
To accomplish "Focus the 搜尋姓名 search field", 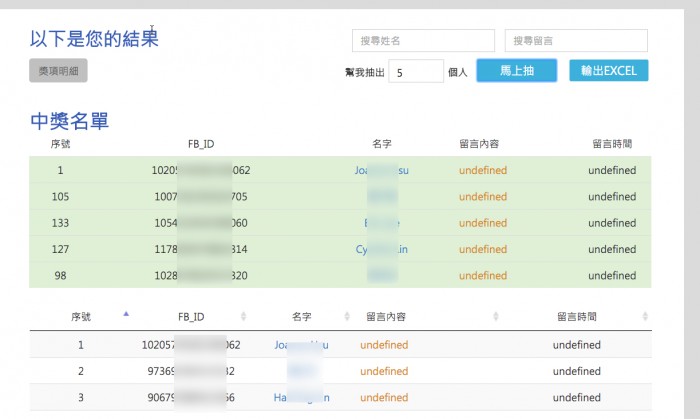I will [423, 40].
